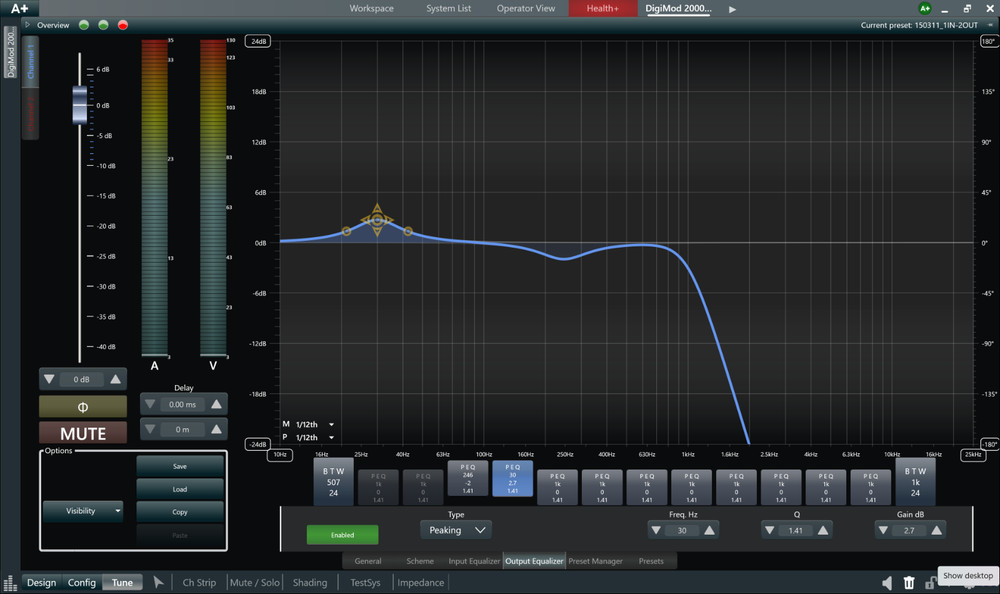Click the play arrow next to DigiMod tab
1000x594 pixels.
(x=732, y=9)
